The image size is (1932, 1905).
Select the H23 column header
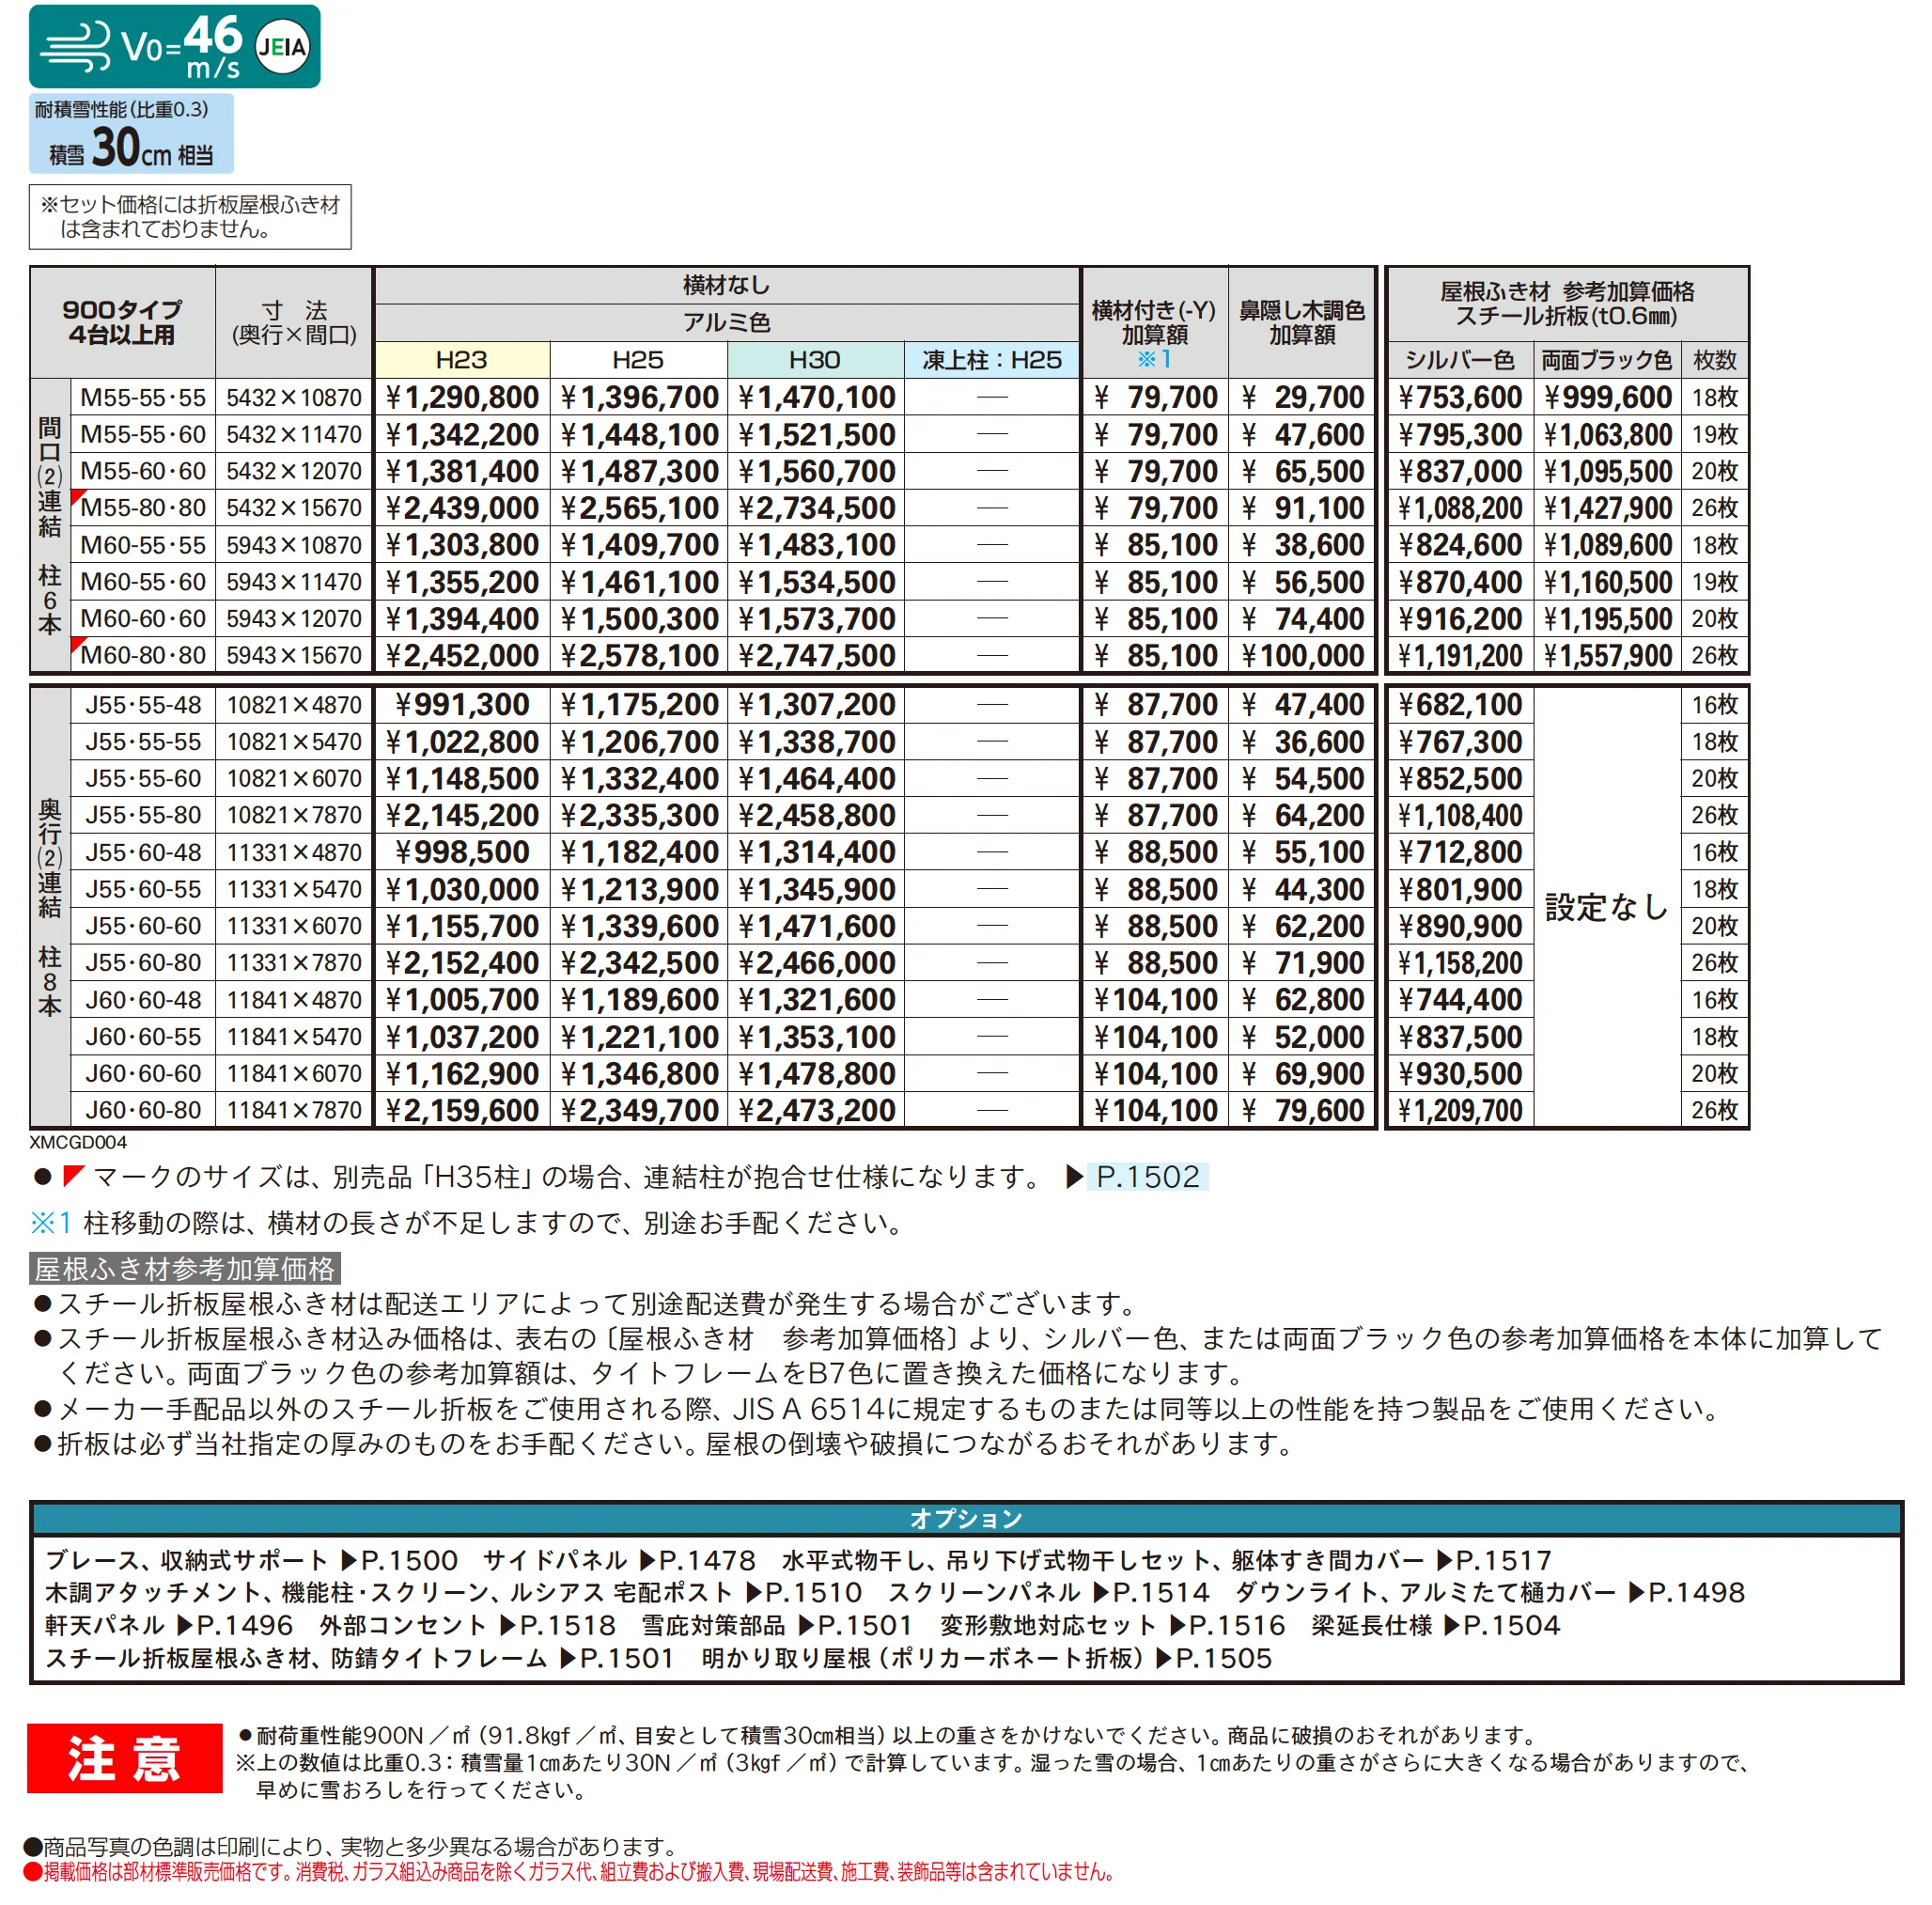[x=461, y=360]
